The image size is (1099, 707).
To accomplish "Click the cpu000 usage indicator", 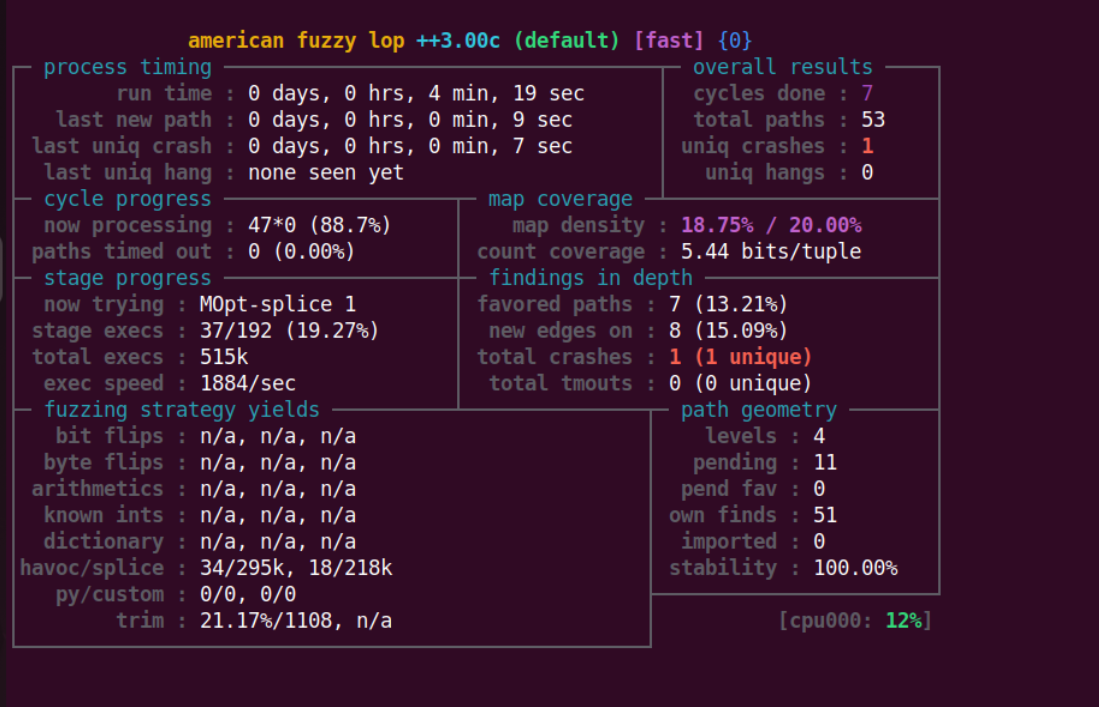I will coord(855,621).
